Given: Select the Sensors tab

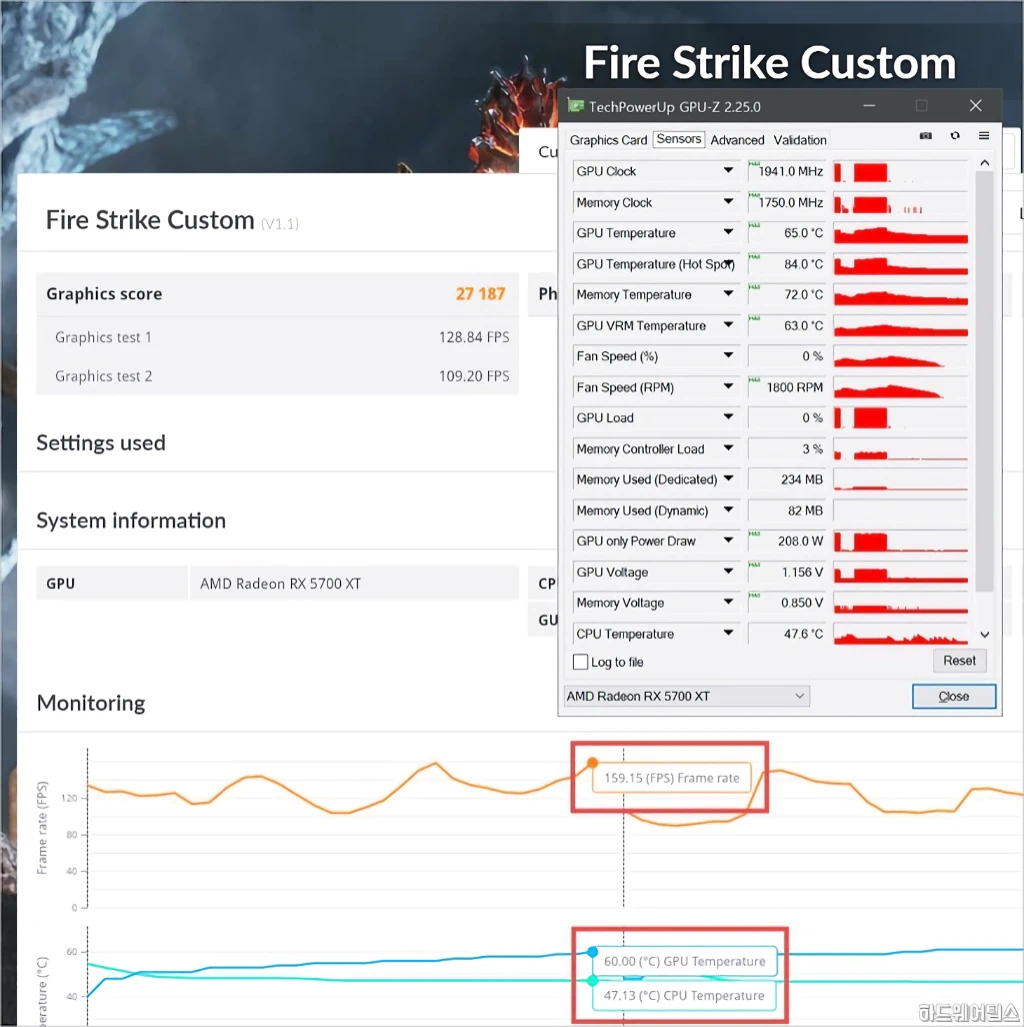Looking at the screenshot, I should click(x=679, y=139).
